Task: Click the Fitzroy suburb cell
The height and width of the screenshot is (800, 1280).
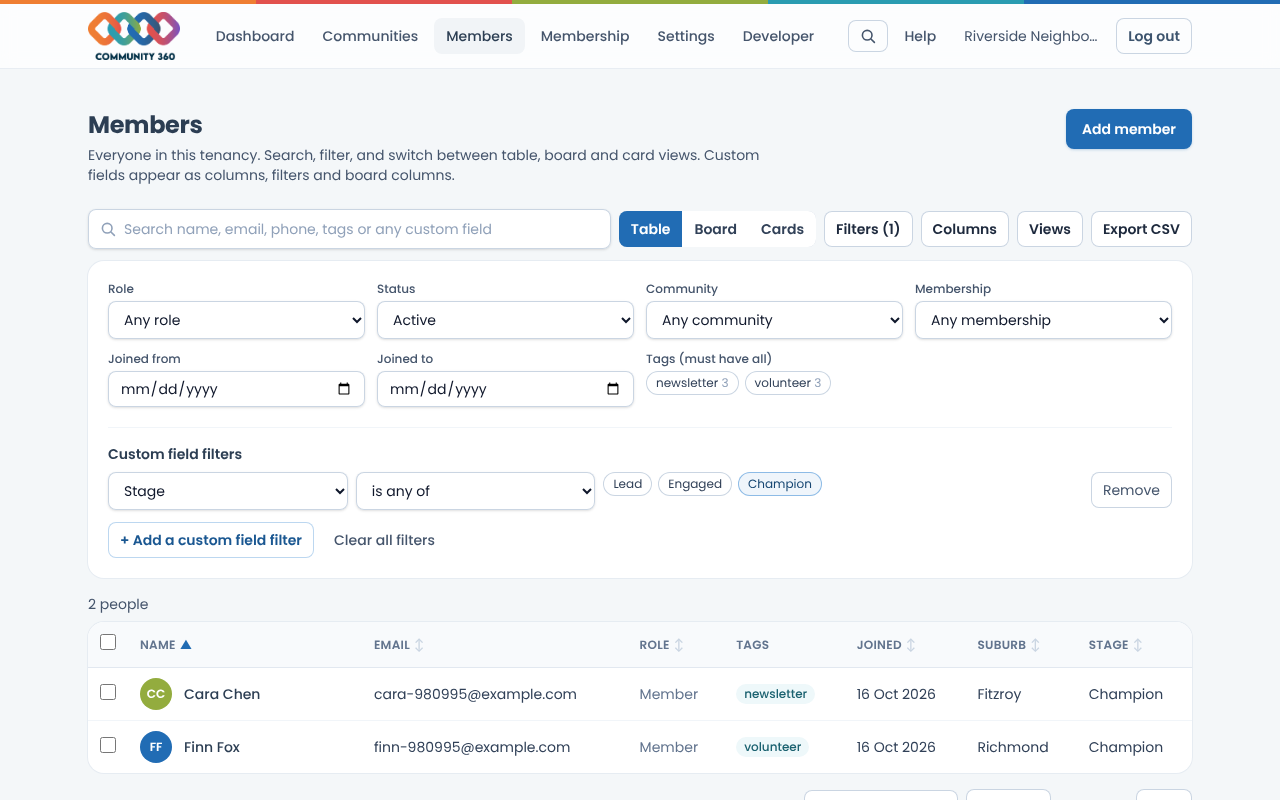Action: pos(999,694)
